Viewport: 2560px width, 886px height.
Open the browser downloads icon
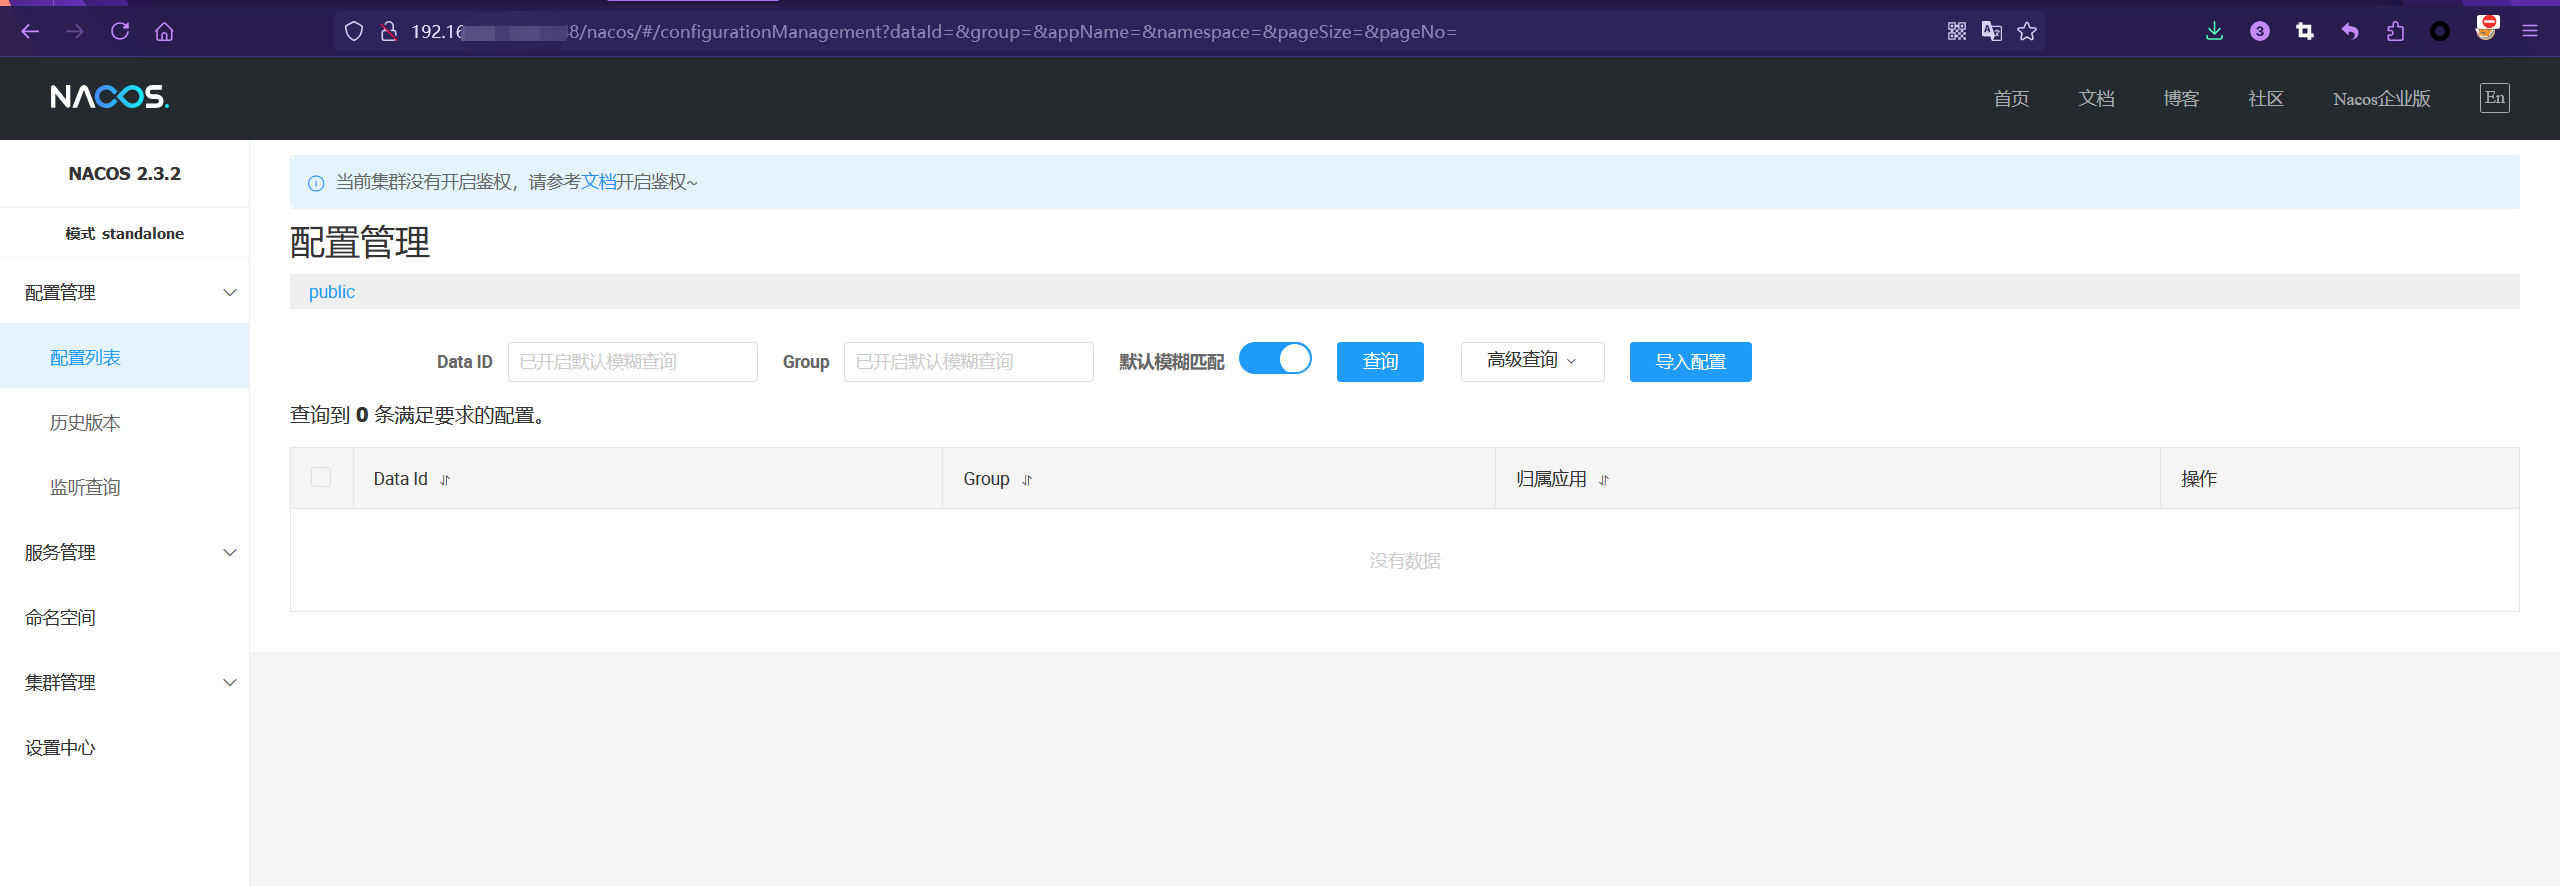pos(2214,31)
